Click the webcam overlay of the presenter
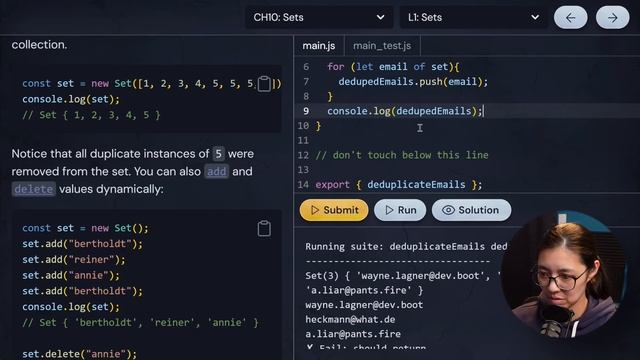Screen dimensions: 640x360 563,274
